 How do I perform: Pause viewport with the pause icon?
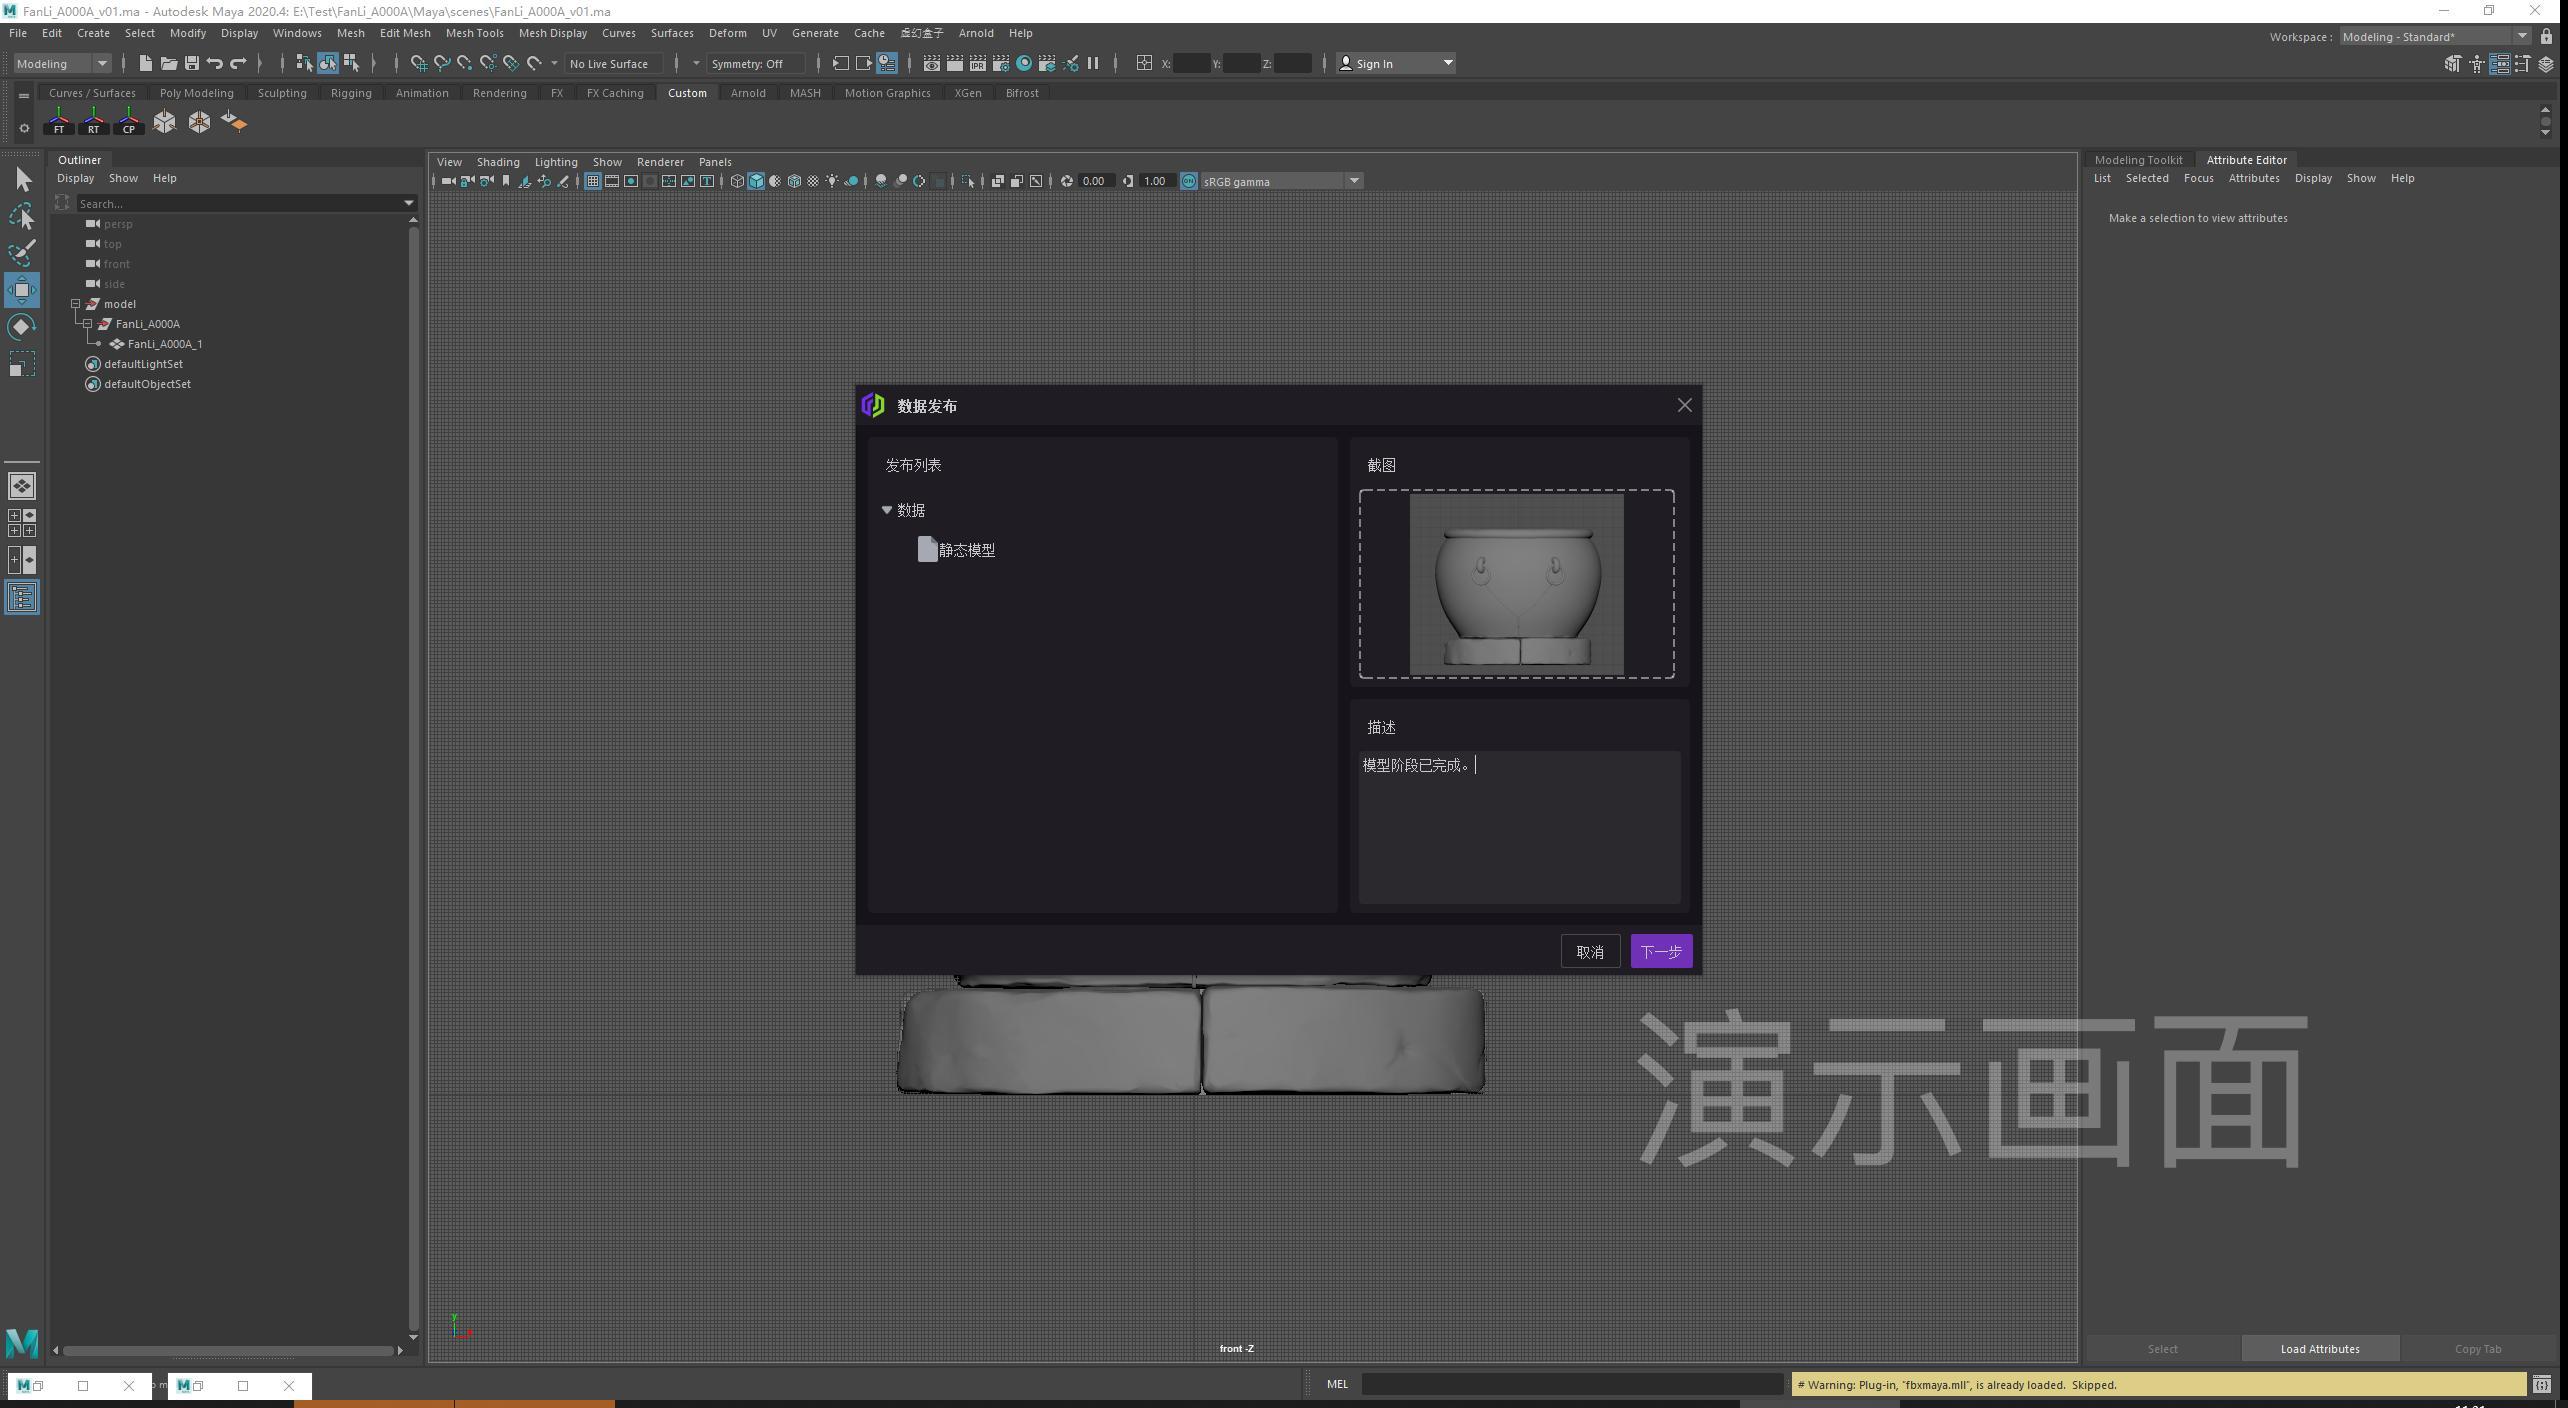pos(1093,63)
